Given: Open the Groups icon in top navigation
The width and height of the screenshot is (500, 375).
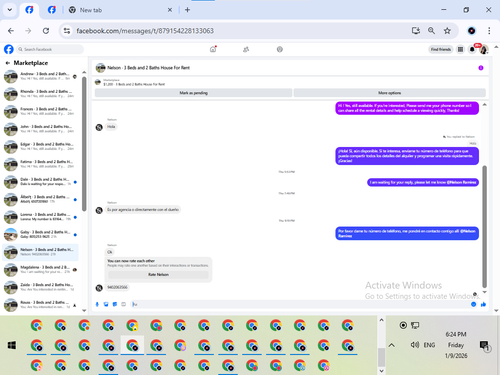Looking at the screenshot, I should [280, 49].
